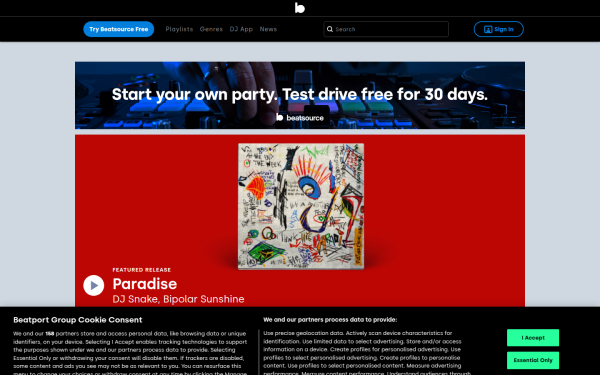This screenshot has width=600, height=375.
Task: Click the Paradise album artwork
Action: click(x=301, y=206)
